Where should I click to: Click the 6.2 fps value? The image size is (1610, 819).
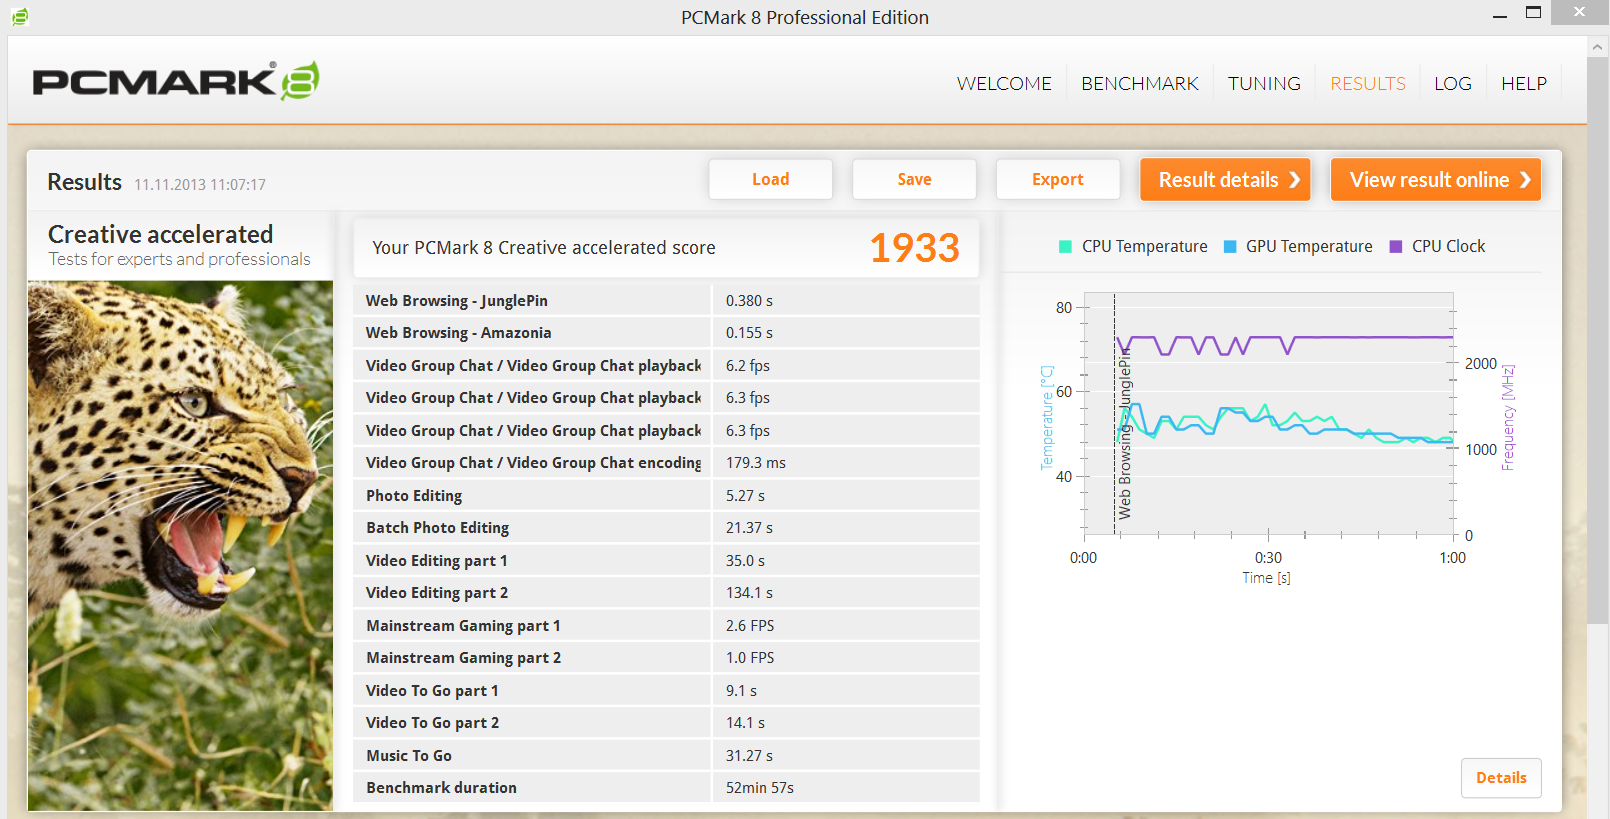(748, 366)
